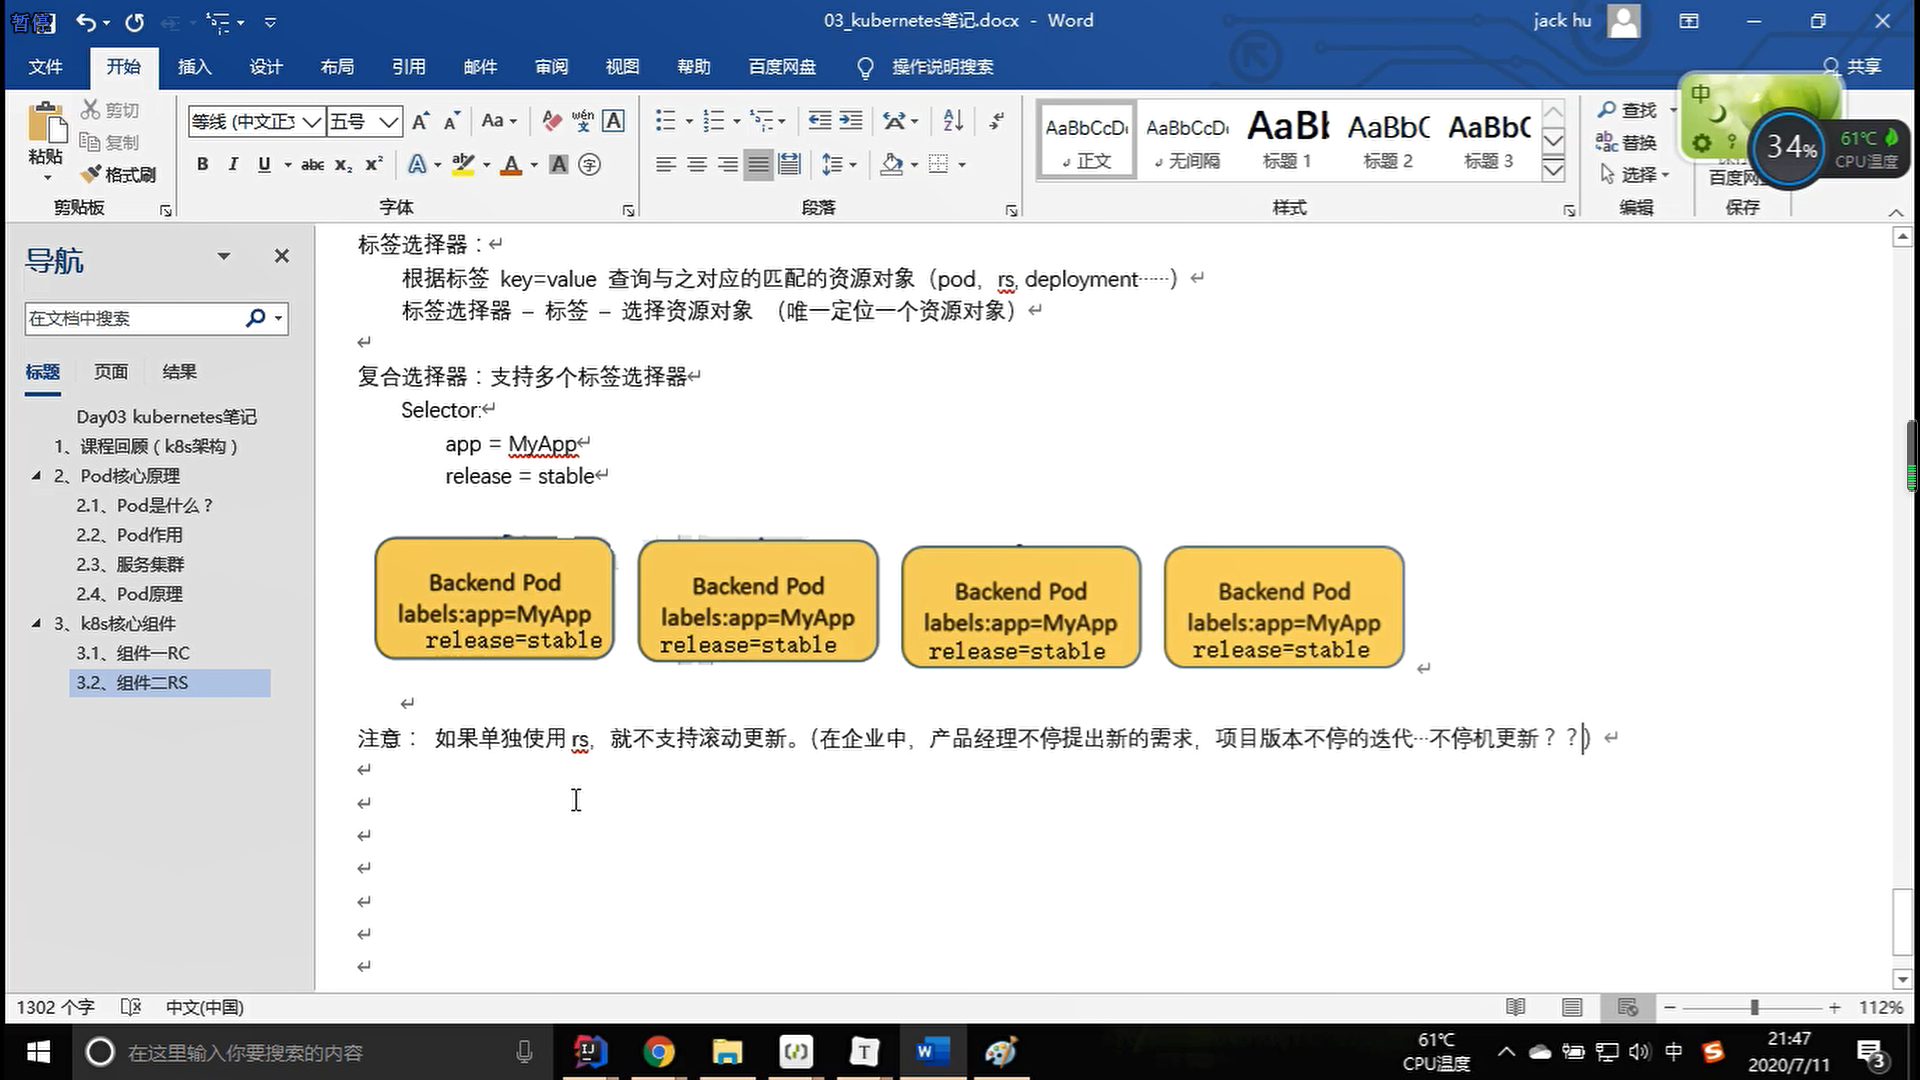The image size is (1920, 1080).
Task: Go to heading '2.4、Pod原理'
Action: (129, 594)
